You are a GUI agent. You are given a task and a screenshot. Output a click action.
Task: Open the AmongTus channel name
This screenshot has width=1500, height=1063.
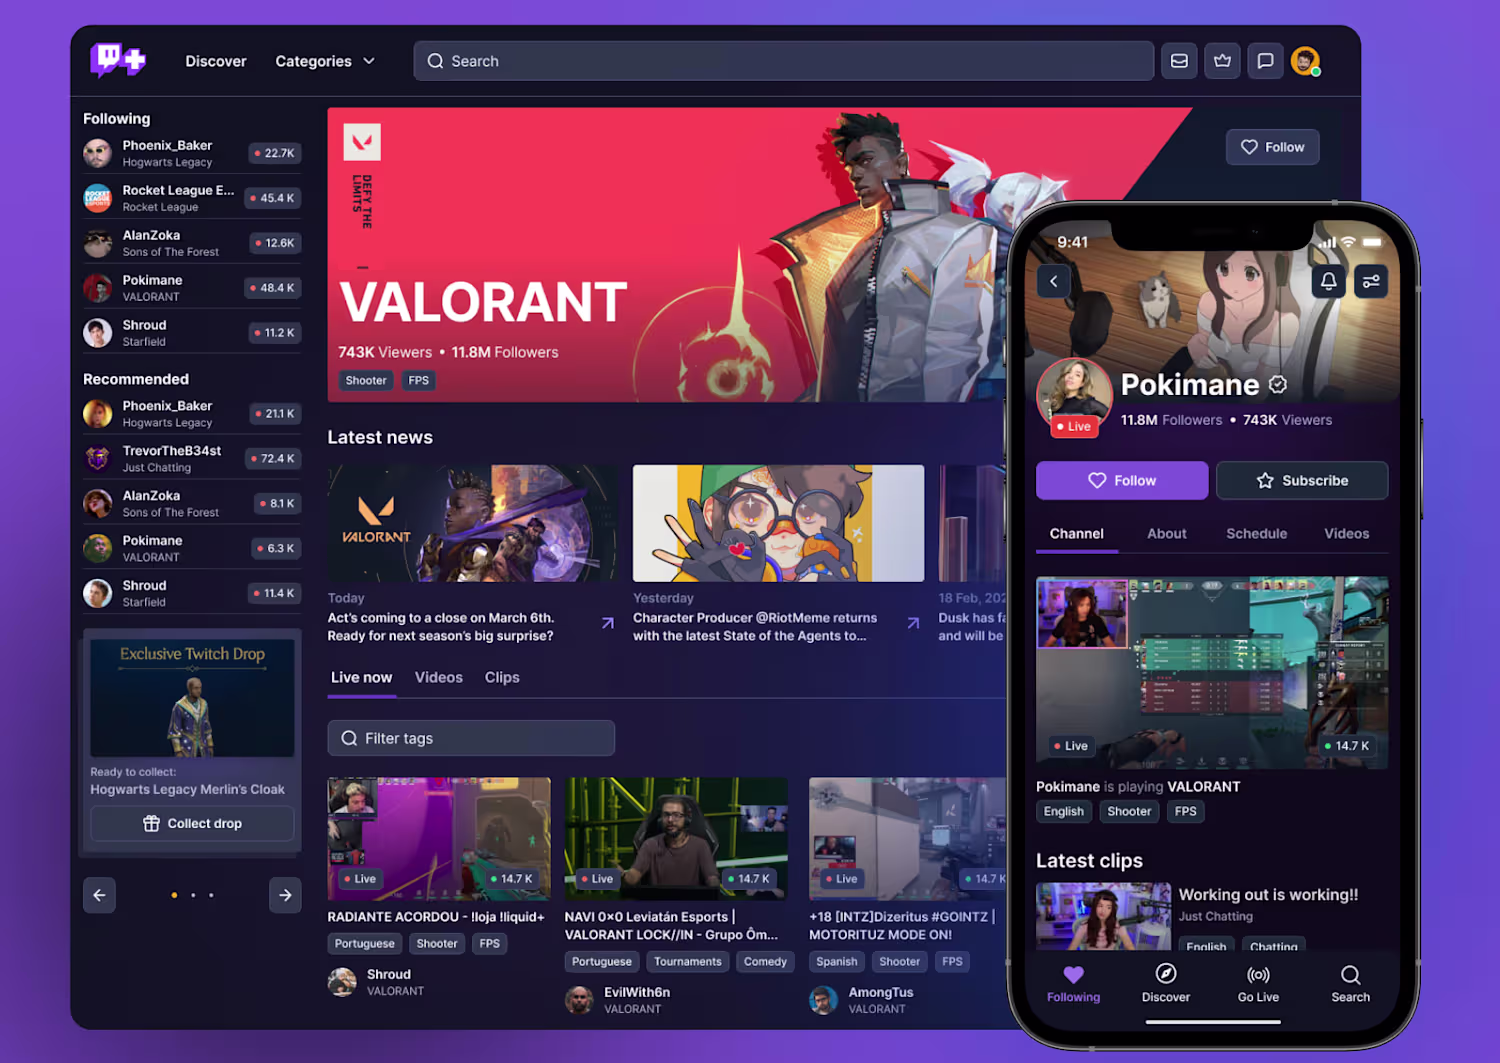[881, 992]
